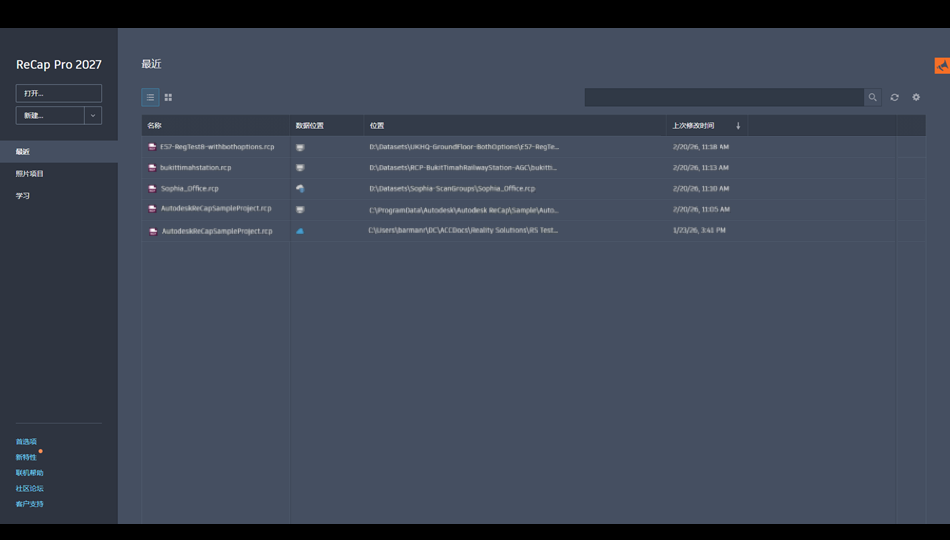Sort by the 名称 column header
This screenshot has width=950, height=540.
click(154, 125)
